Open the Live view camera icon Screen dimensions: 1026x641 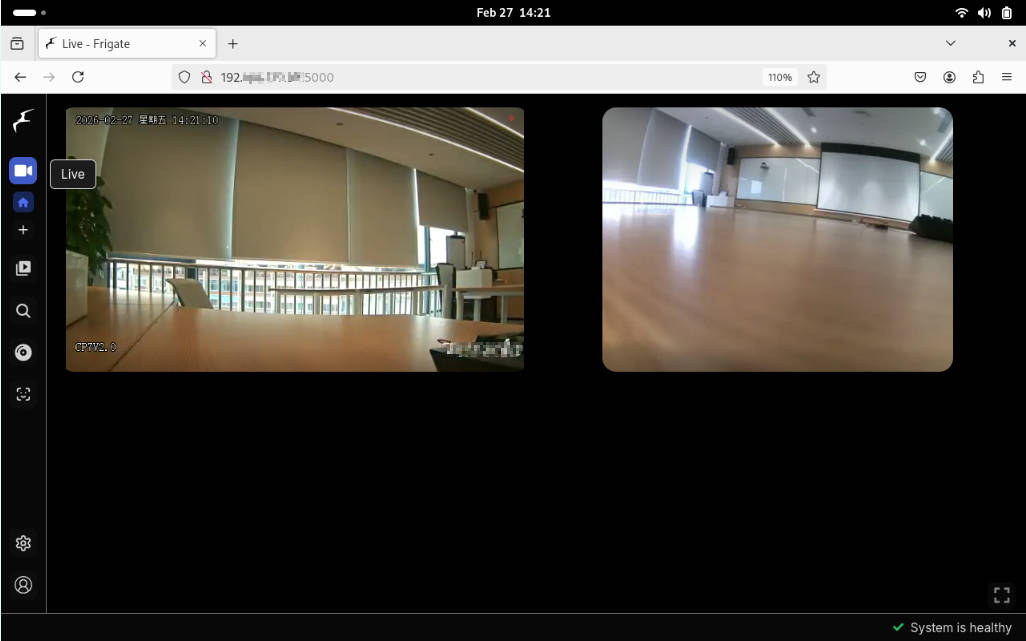pyautogui.click(x=23, y=171)
